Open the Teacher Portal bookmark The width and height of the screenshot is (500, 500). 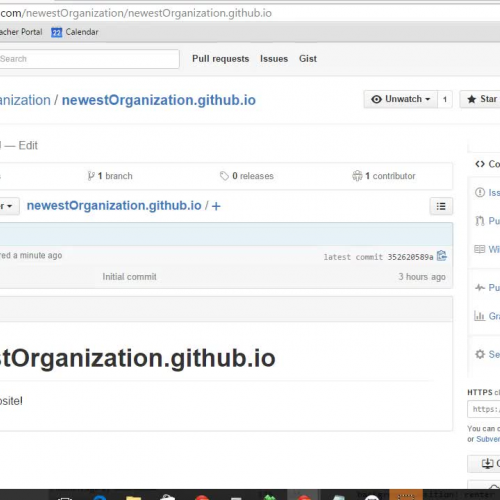pos(21,32)
